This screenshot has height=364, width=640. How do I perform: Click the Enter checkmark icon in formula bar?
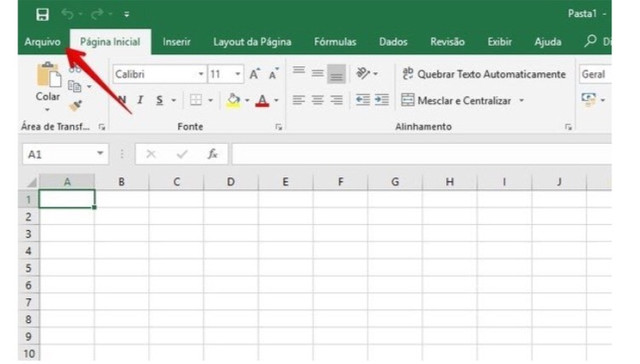182,154
